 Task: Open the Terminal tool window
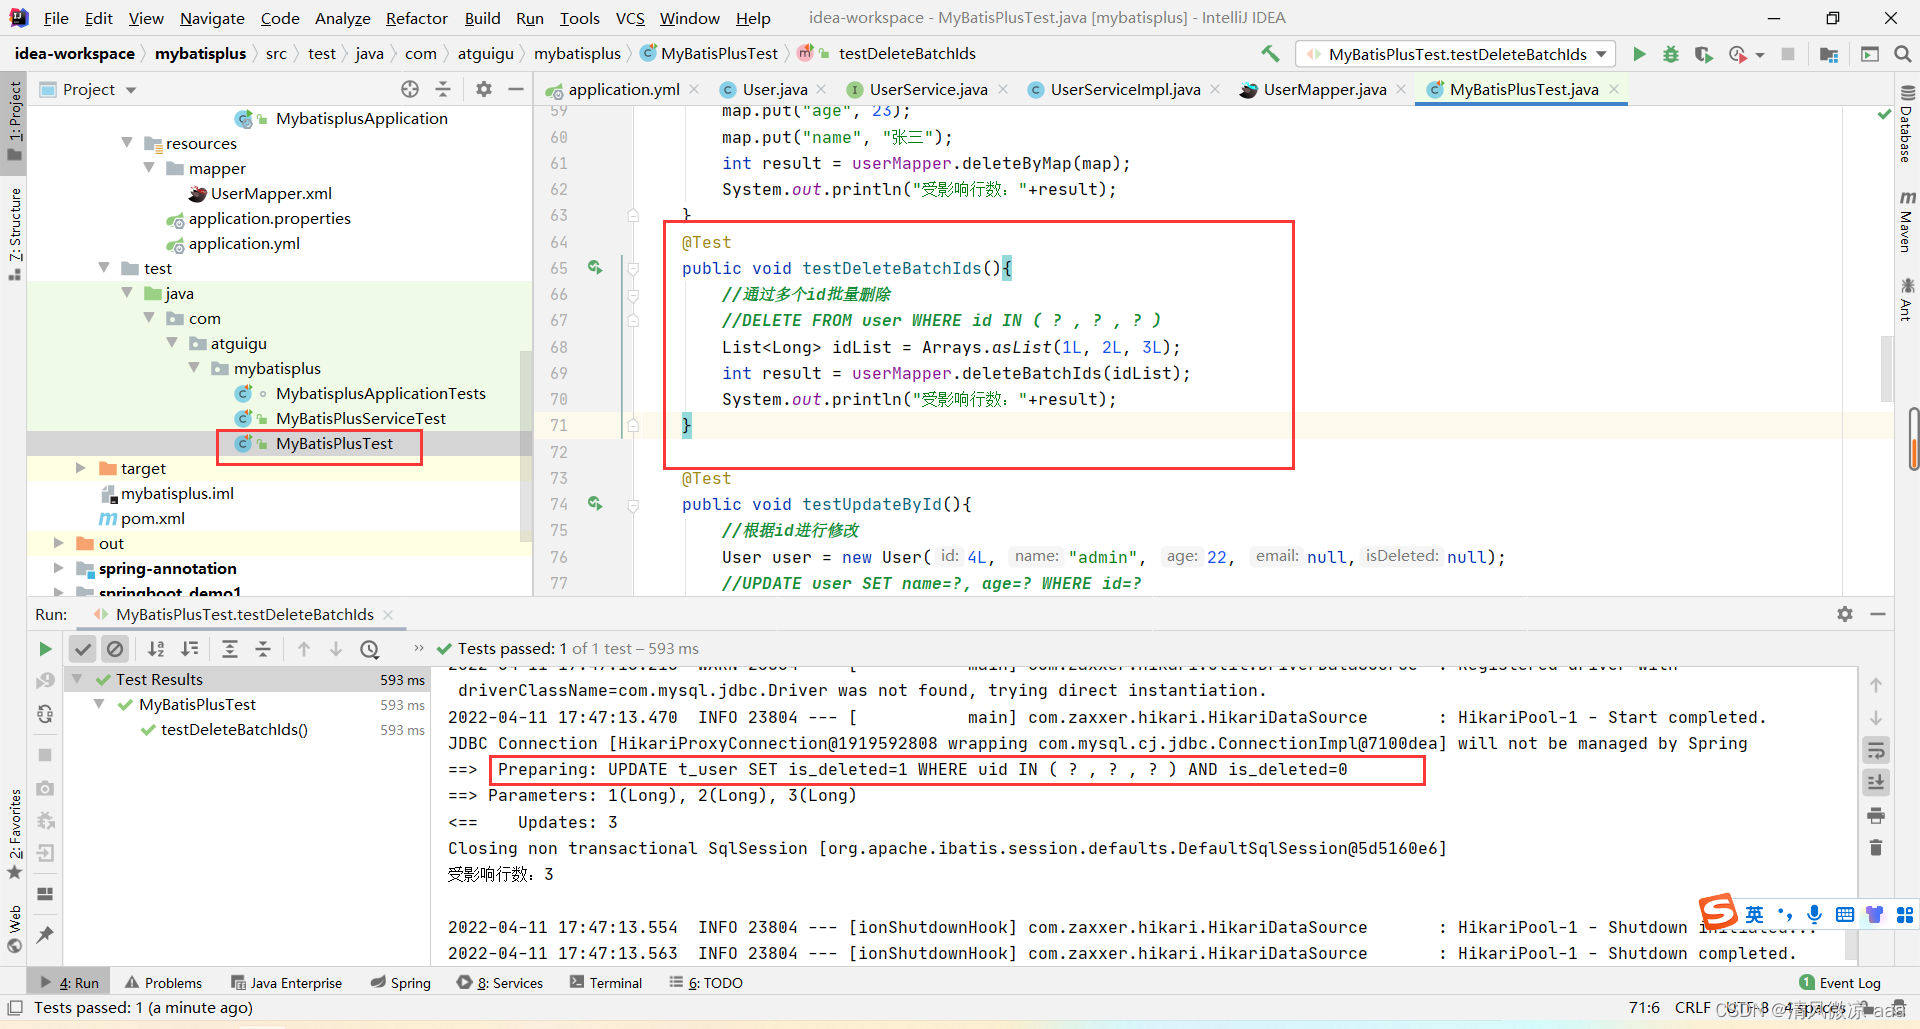click(x=606, y=983)
